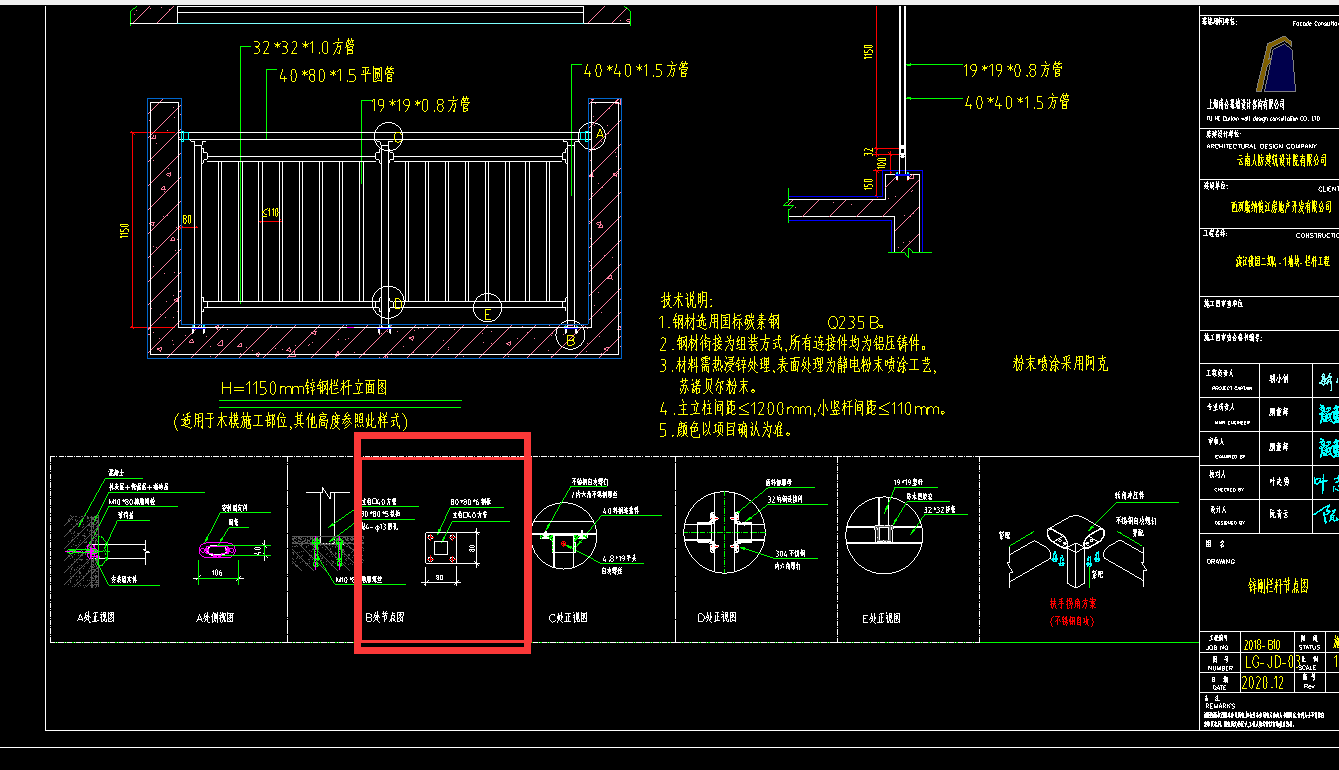Select the E处正视图 caption
Viewport: 1339px width, 770px height.
[880, 618]
